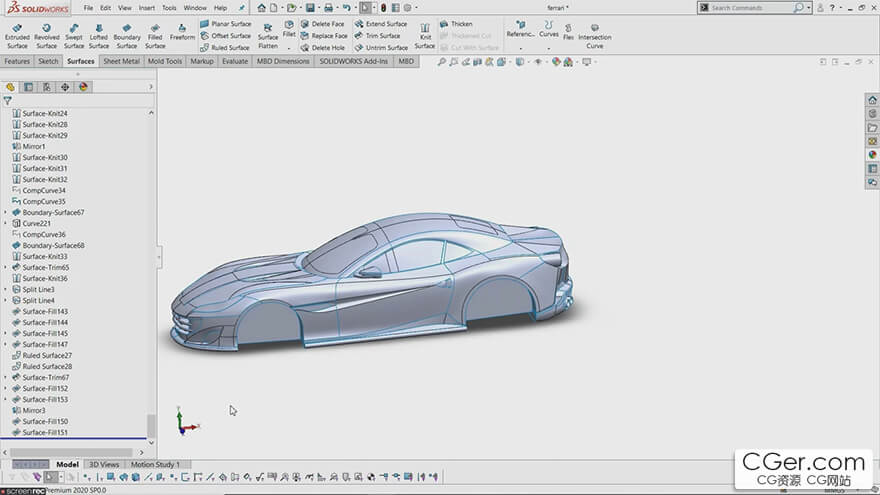The height and width of the screenshot is (495, 880).
Task: Select the Freeform tool
Action: [x=182, y=32]
